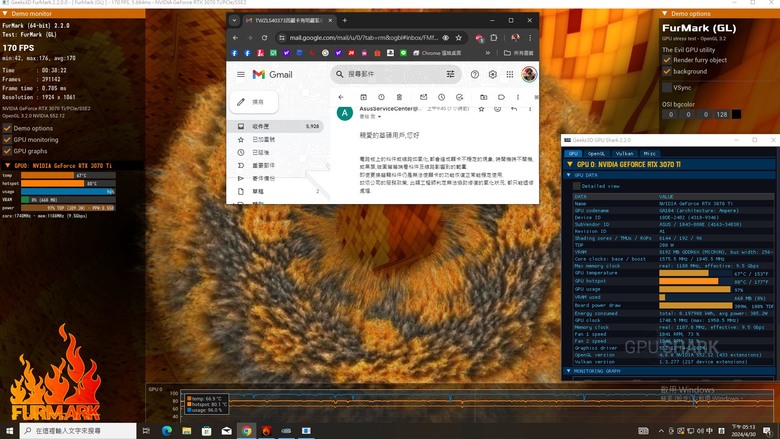
Task: Toggle Render furry object checkbox
Action: [667, 60]
